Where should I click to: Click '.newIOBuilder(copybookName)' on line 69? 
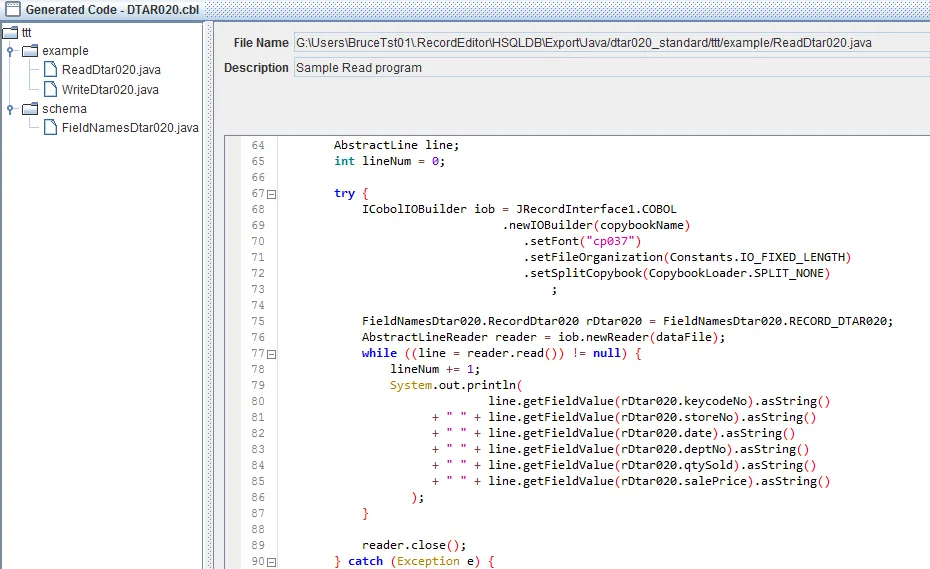tap(596, 225)
